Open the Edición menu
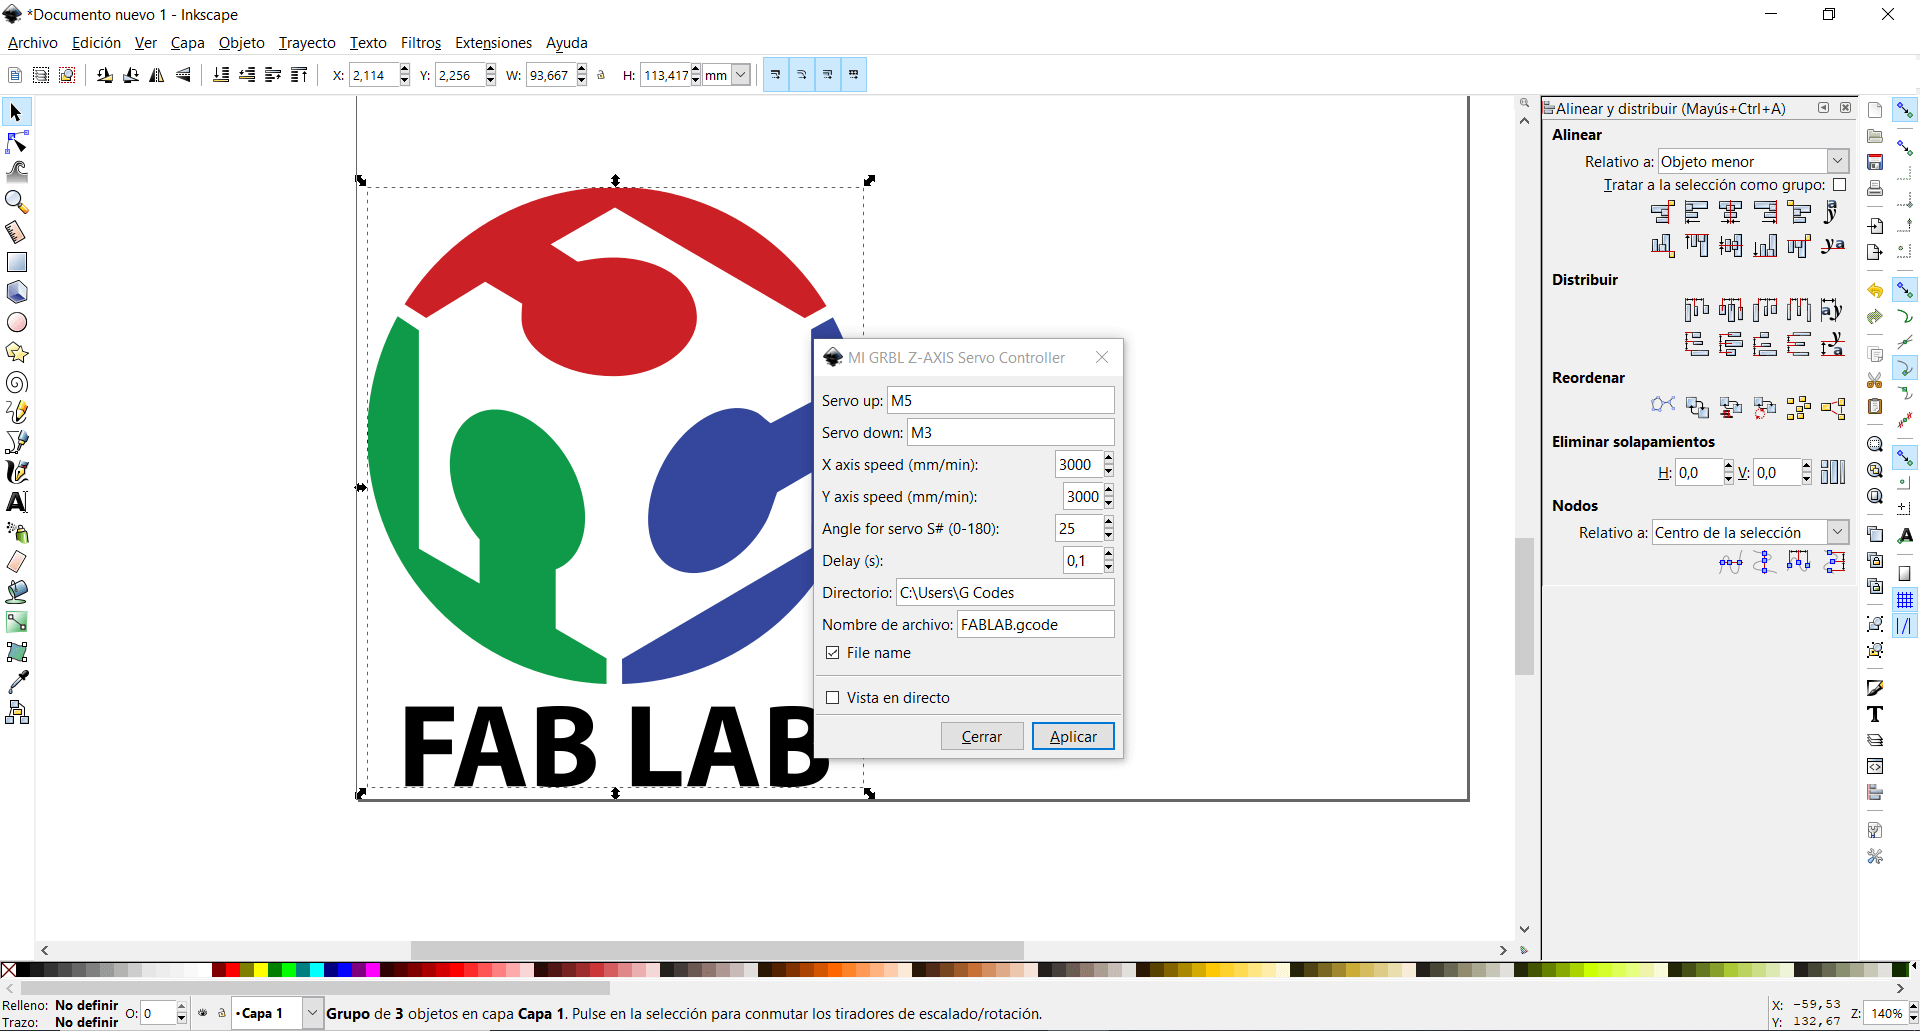The height and width of the screenshot is (1031, 1920). [96, 43]
